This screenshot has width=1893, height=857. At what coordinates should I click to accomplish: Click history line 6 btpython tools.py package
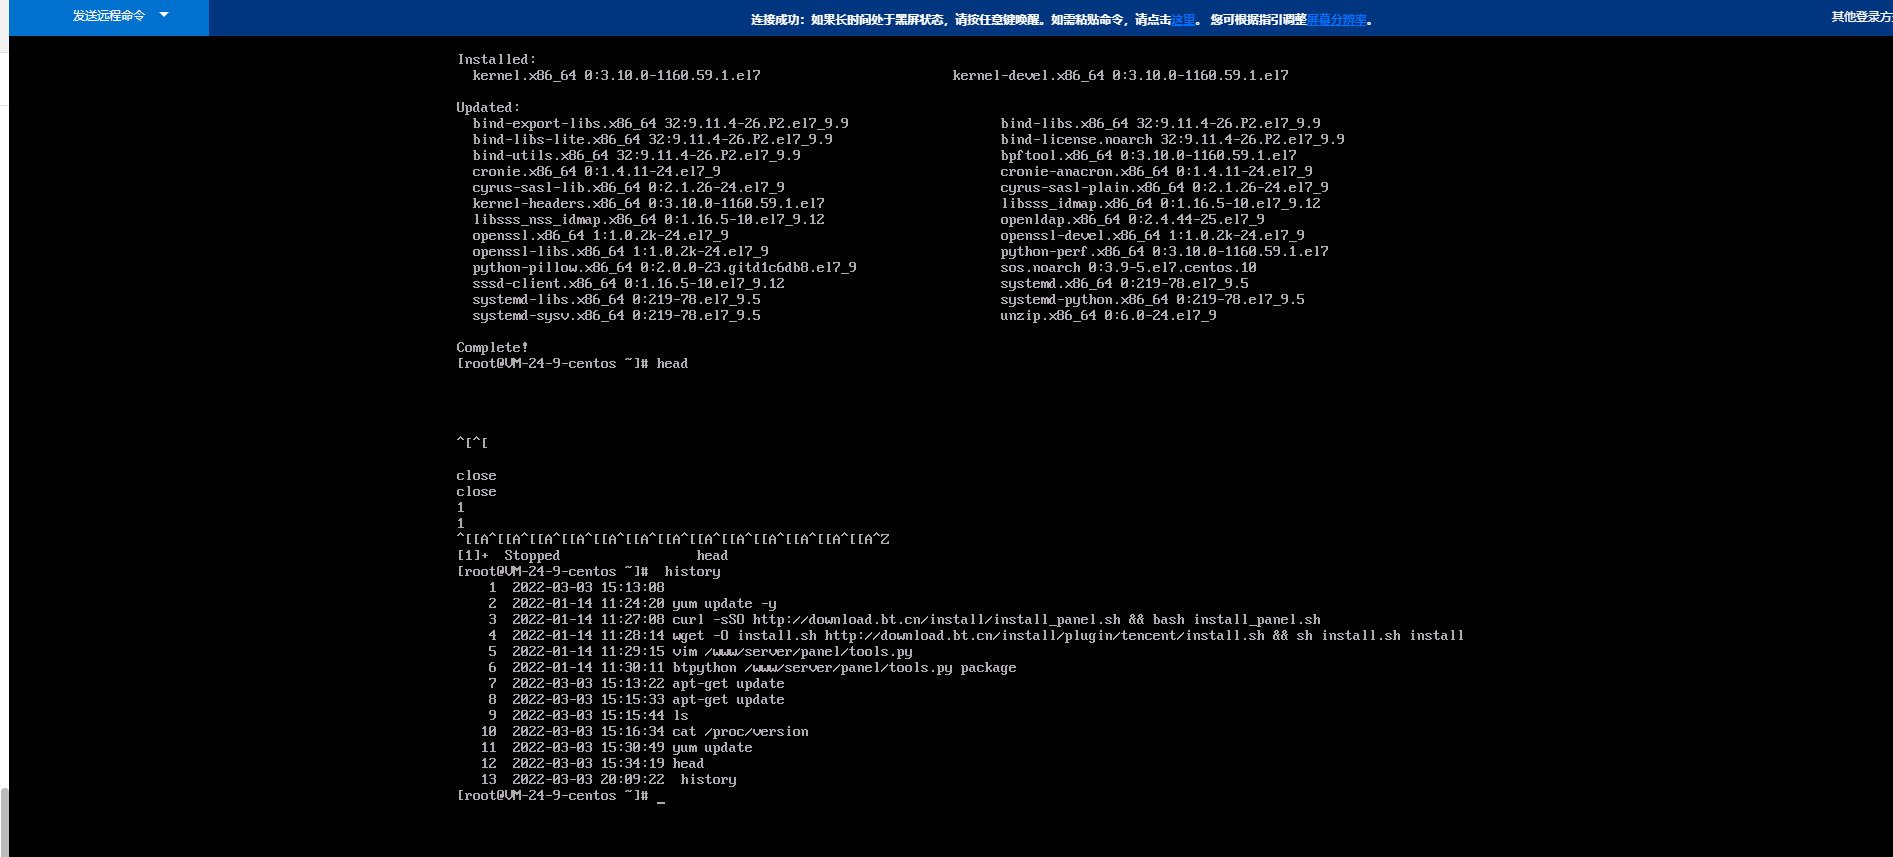[x=752, y=668]
